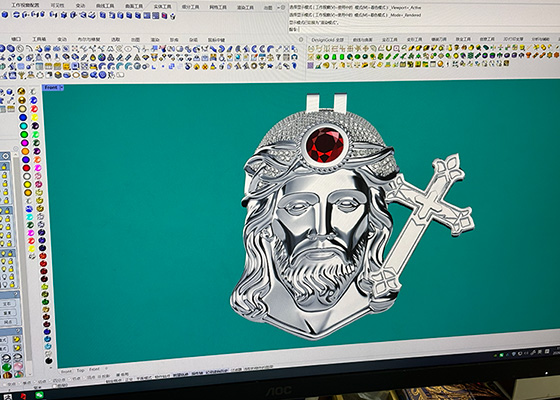Open the Front viewport title dropdown arrow

[x=61, y=88]
